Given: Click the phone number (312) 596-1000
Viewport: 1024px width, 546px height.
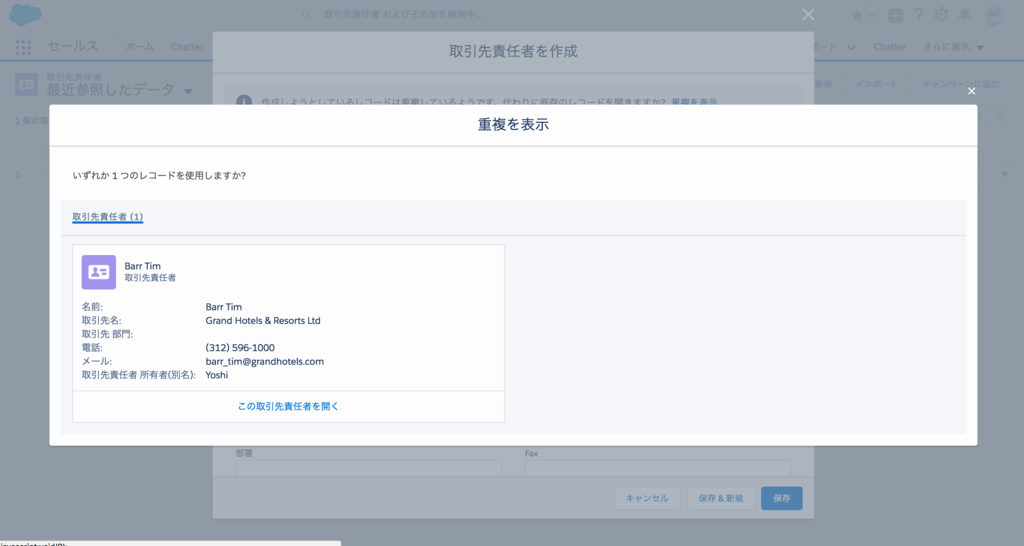Looking at the screenshot, I should coord(240,347).
